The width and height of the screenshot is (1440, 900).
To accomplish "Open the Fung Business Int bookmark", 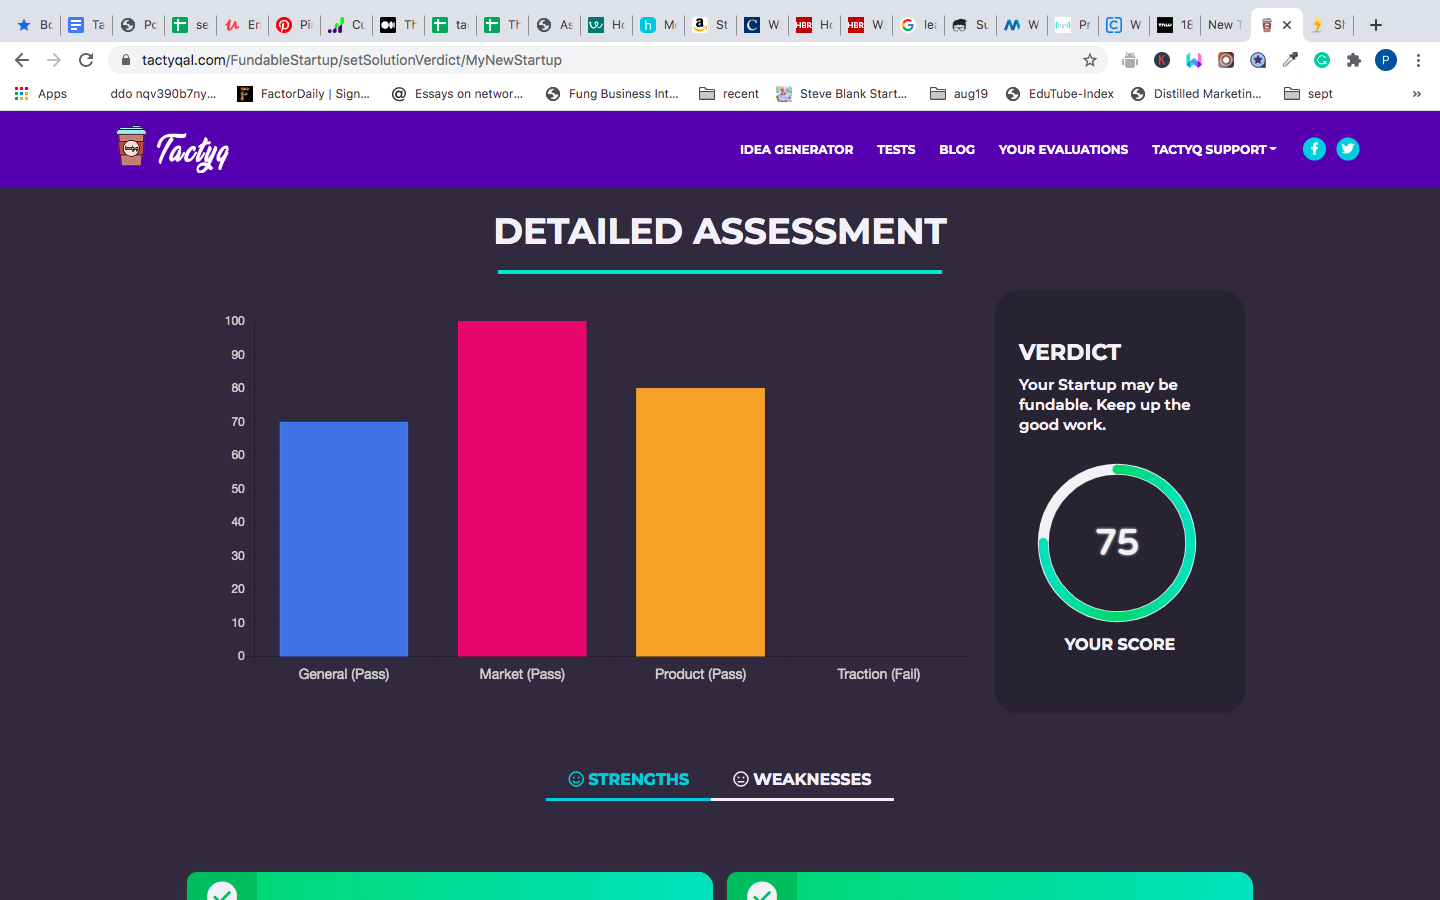I will tap(612, 94).
